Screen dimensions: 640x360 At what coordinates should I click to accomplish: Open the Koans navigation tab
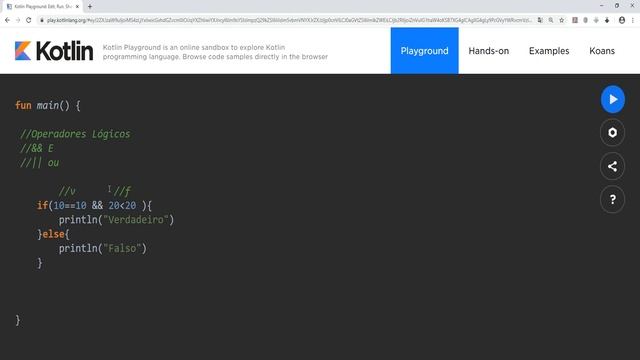602,51
